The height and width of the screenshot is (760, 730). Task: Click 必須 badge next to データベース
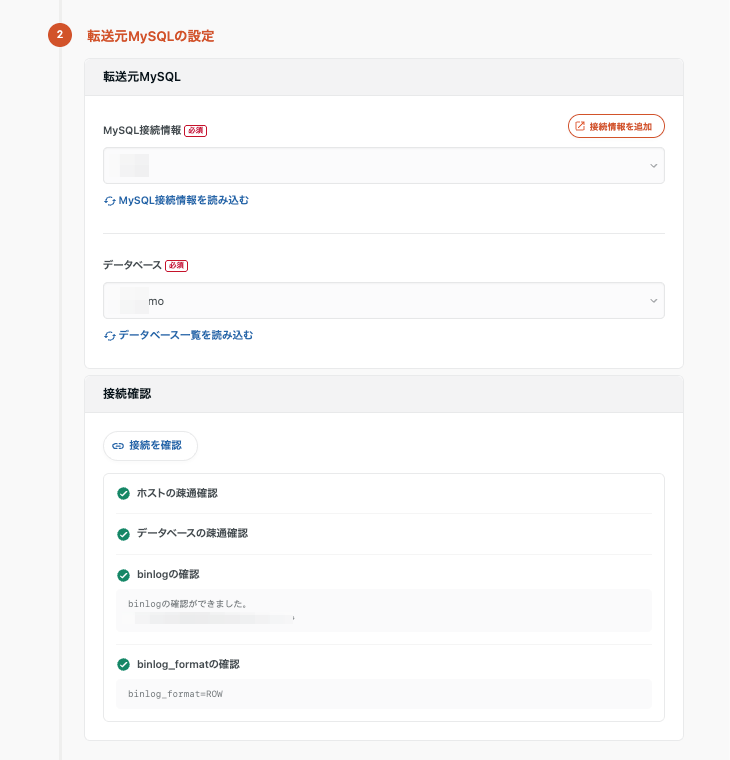tap(176, 266)
